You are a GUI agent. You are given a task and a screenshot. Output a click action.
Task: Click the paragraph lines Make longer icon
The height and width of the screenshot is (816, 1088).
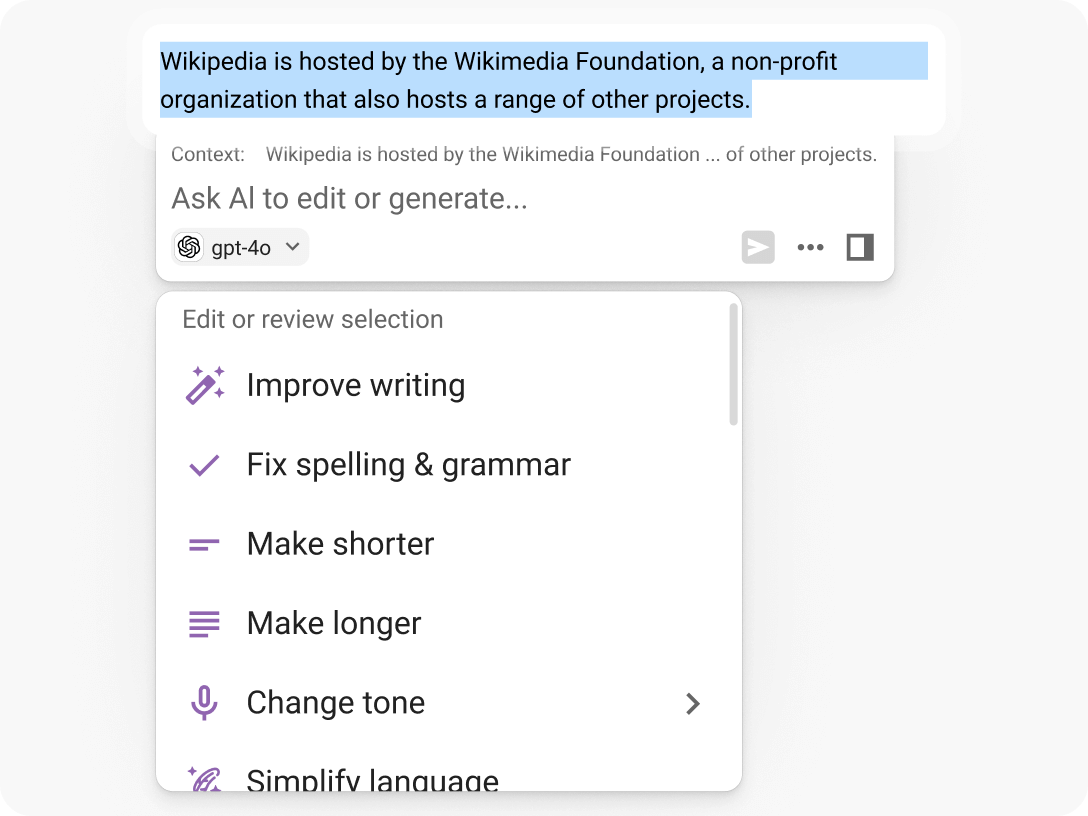(204, 624)
